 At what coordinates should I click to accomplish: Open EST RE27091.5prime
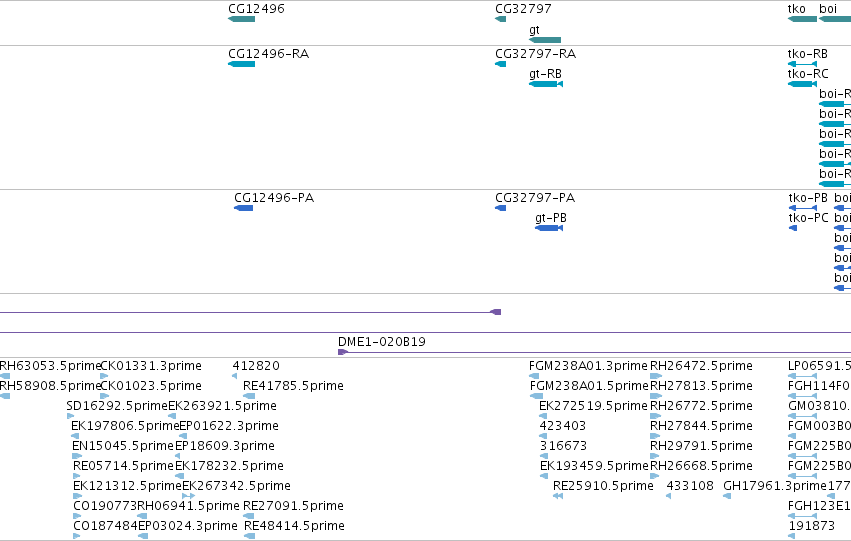(x=293, y=506)
